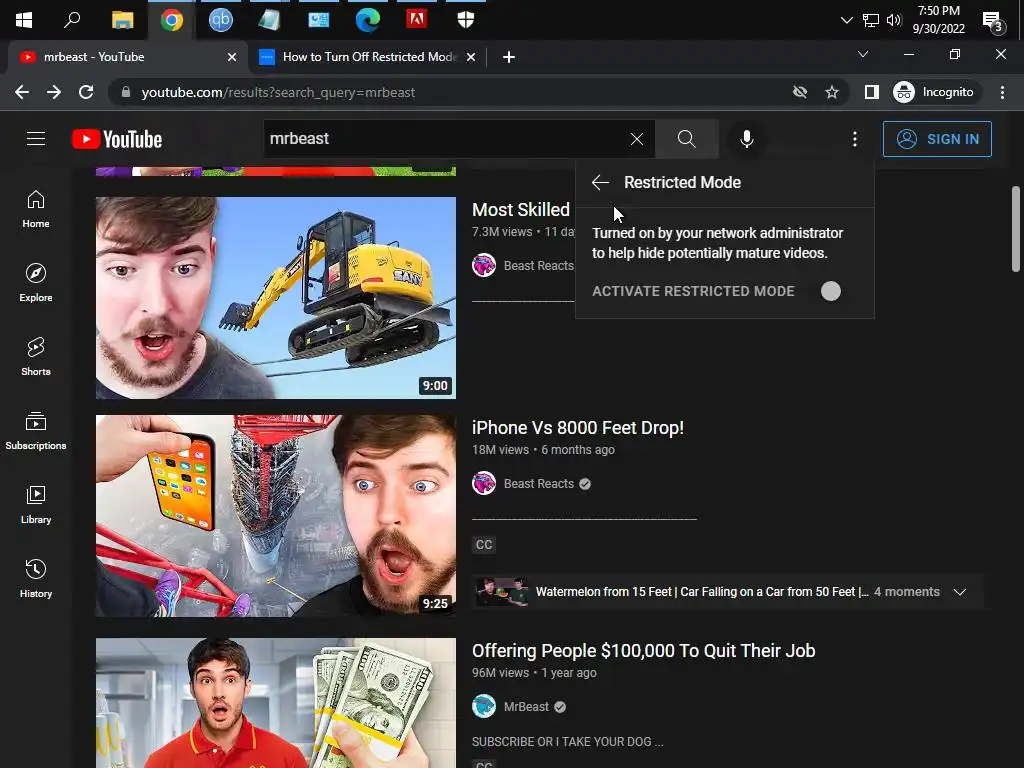Click Chrome's forward navigation arrow
This screenshot has height=768, width=1024.
click(54, 92)
